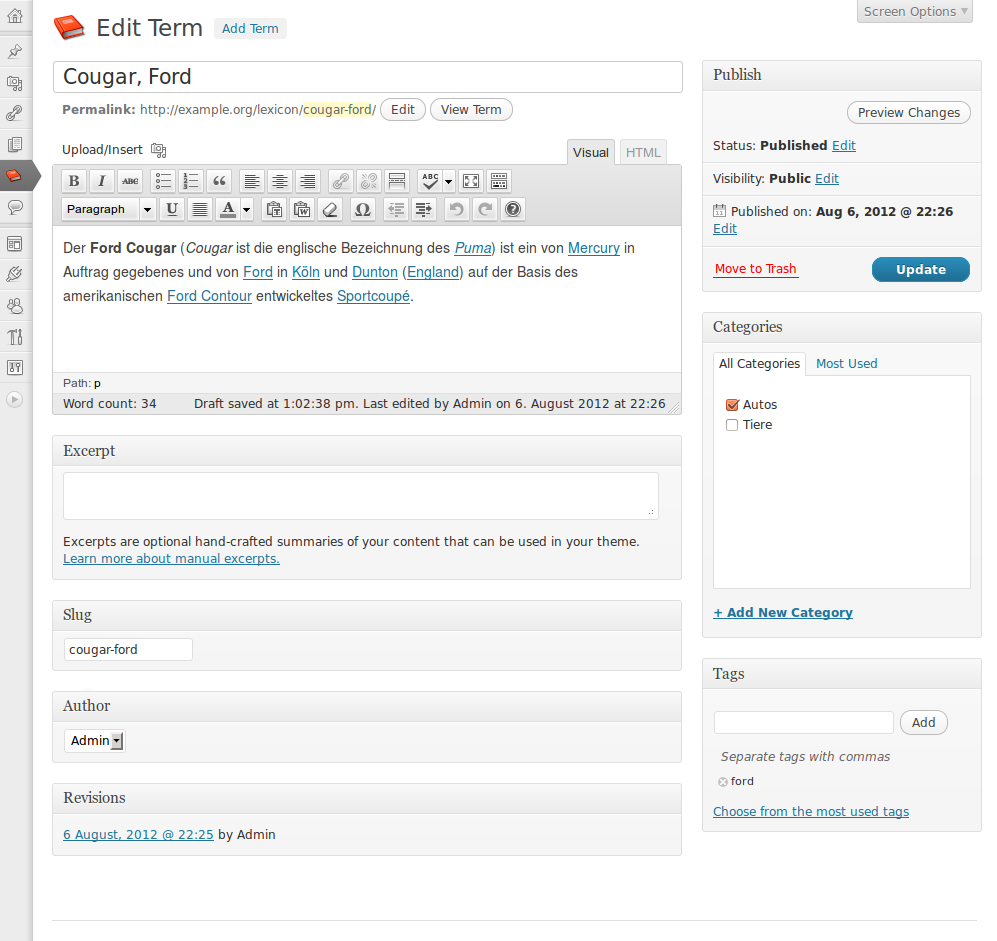The height and width of the screenshot is (941, 997).
Task: Open the Add Media upload icon
Action: pyautogui.click(x=158, y=150)
